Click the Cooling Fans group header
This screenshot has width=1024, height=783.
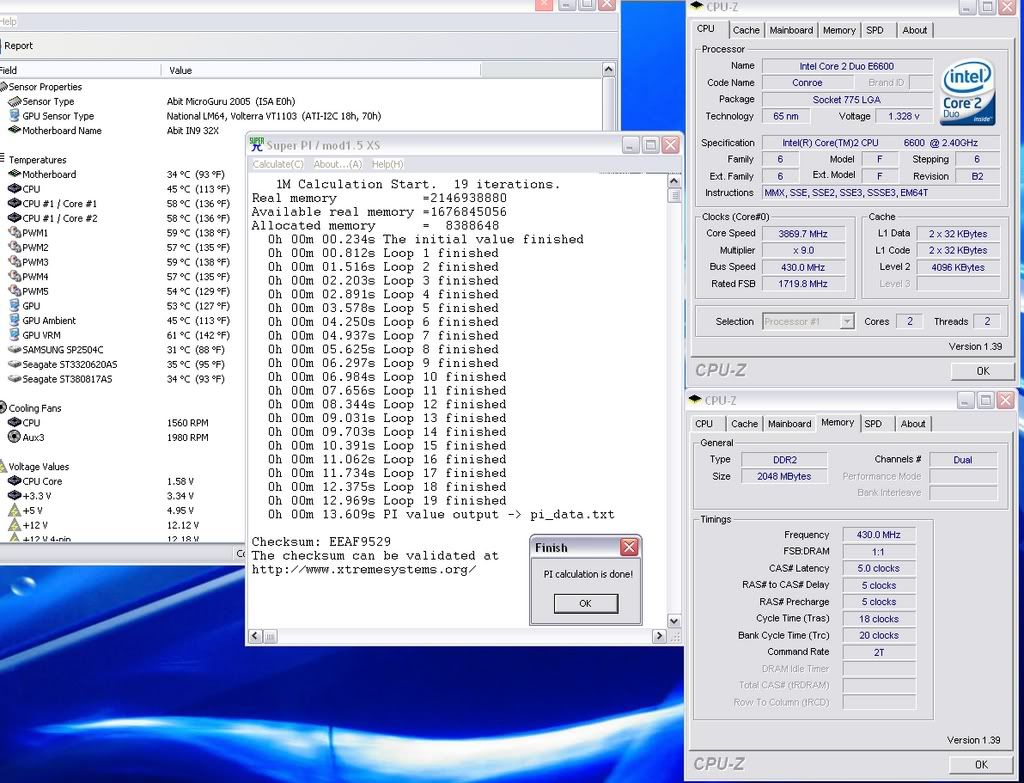(x=35, y=408)
